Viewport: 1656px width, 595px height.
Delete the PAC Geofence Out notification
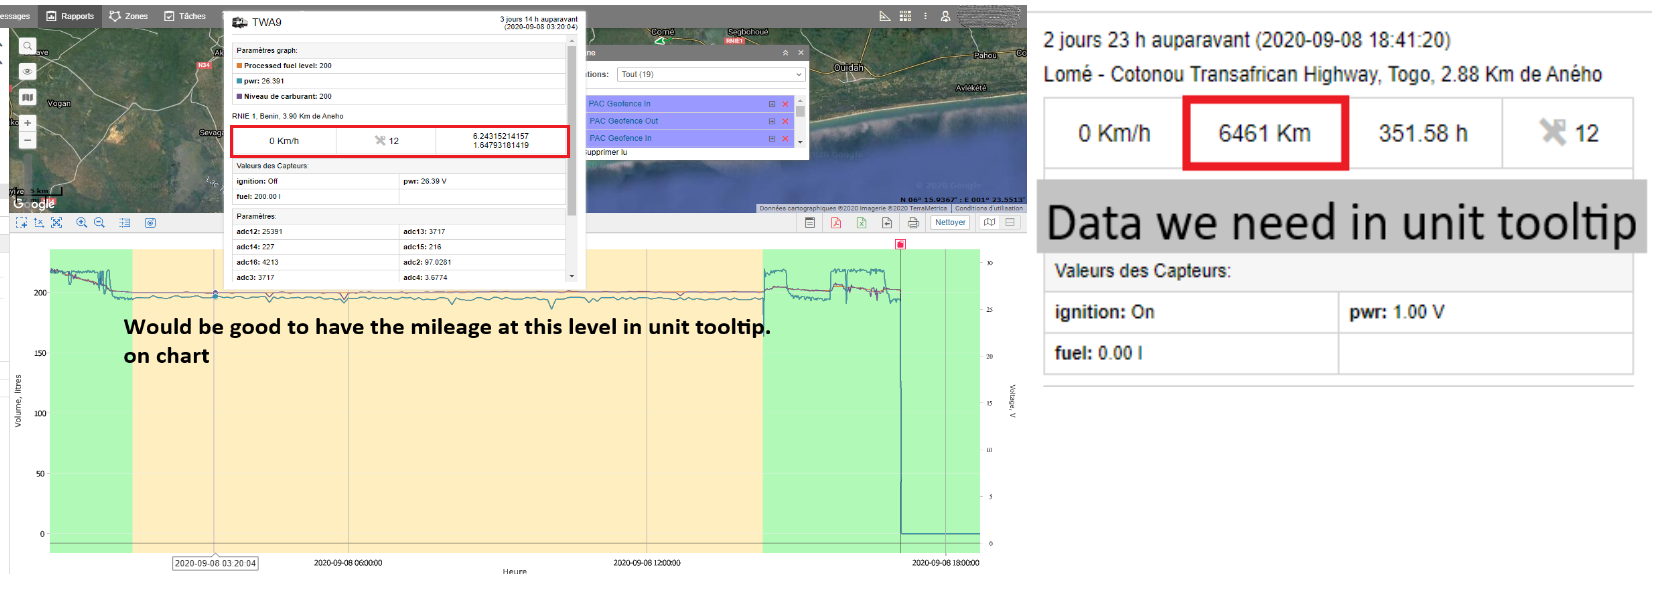click(x=785, y=121)
